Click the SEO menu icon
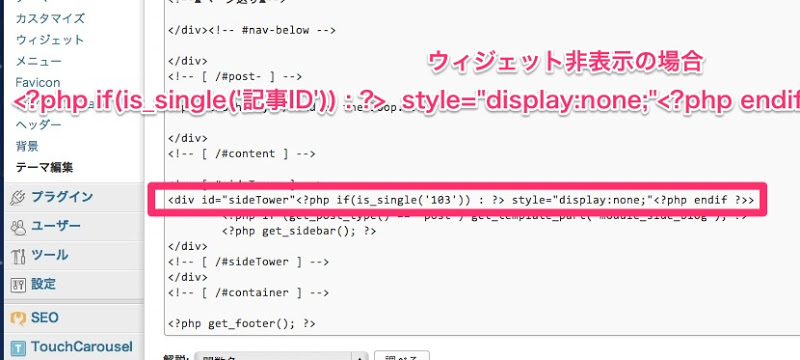The image size is (800, 360). (x=18, y=319)
